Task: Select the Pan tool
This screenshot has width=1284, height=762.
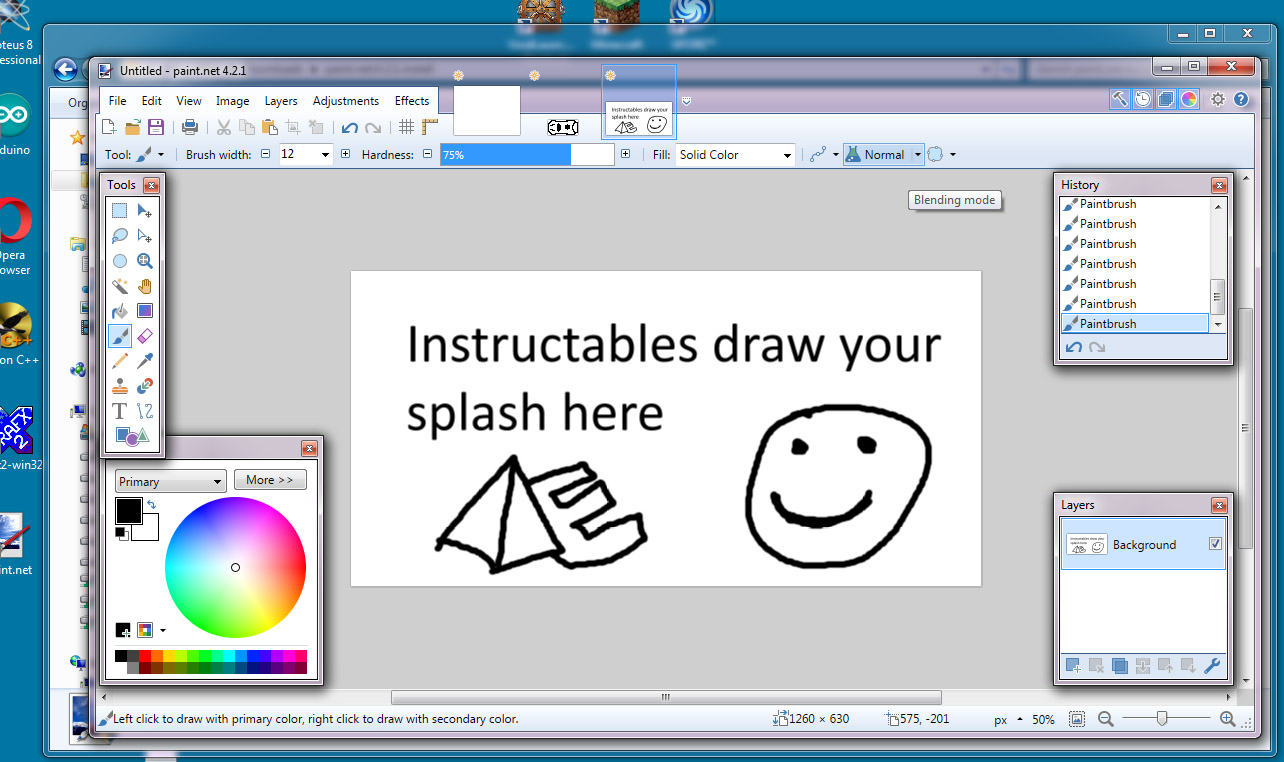Action: coord(145,285)
